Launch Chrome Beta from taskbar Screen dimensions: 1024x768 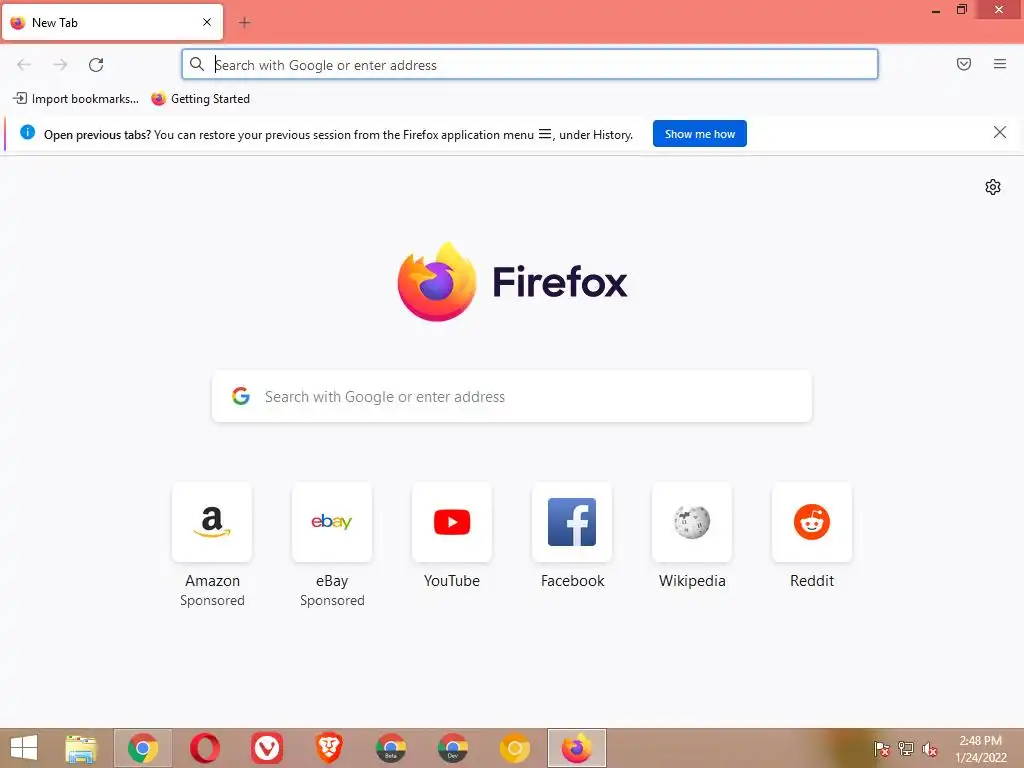tap(391, 748)
